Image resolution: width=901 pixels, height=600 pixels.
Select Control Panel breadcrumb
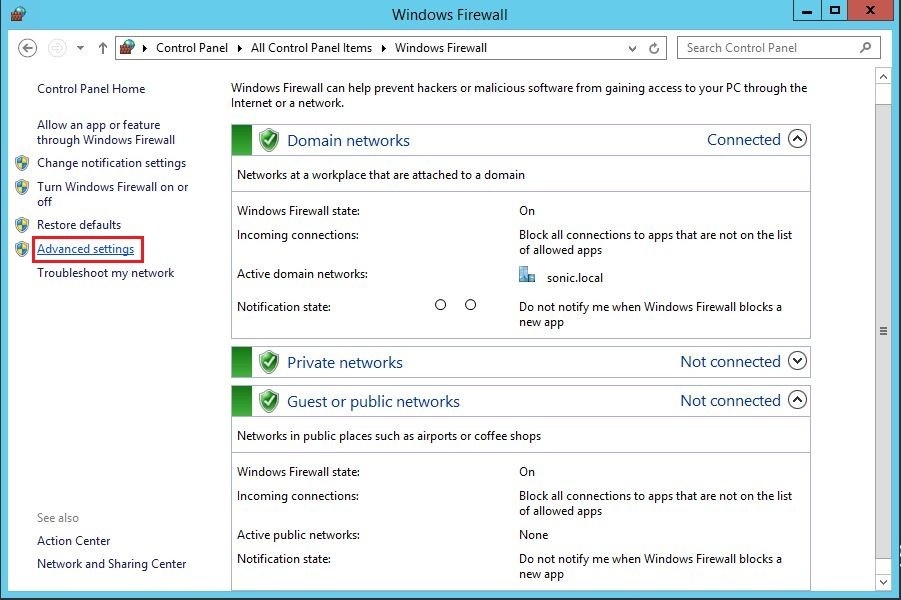pyautogui.click(x=192, y=48)
